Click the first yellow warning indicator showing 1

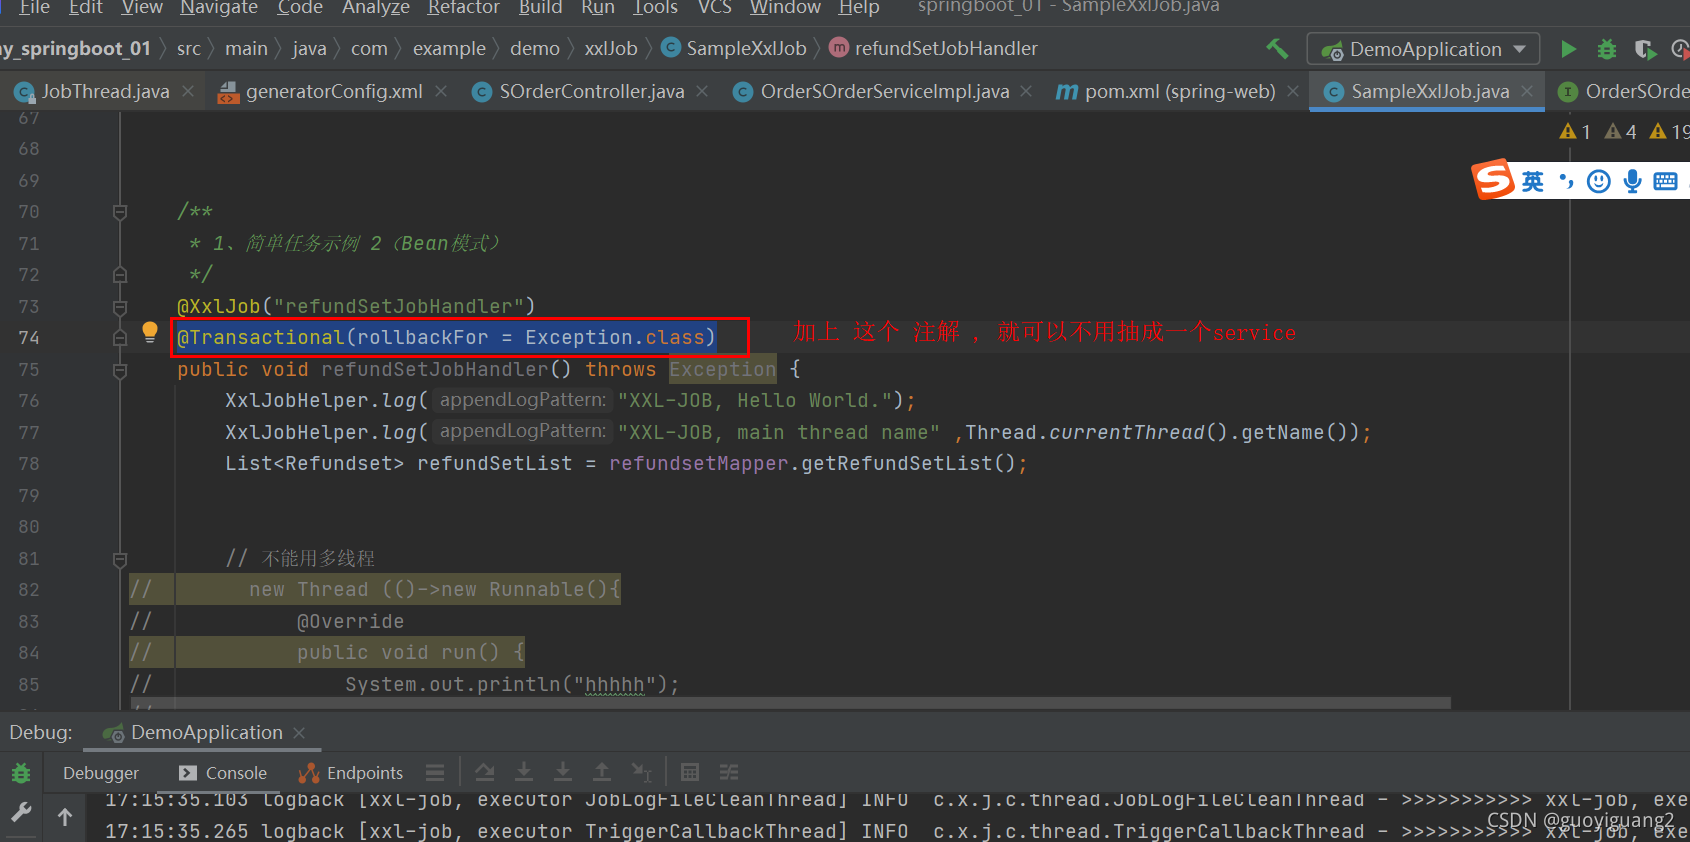click(x=1575, y=131)
